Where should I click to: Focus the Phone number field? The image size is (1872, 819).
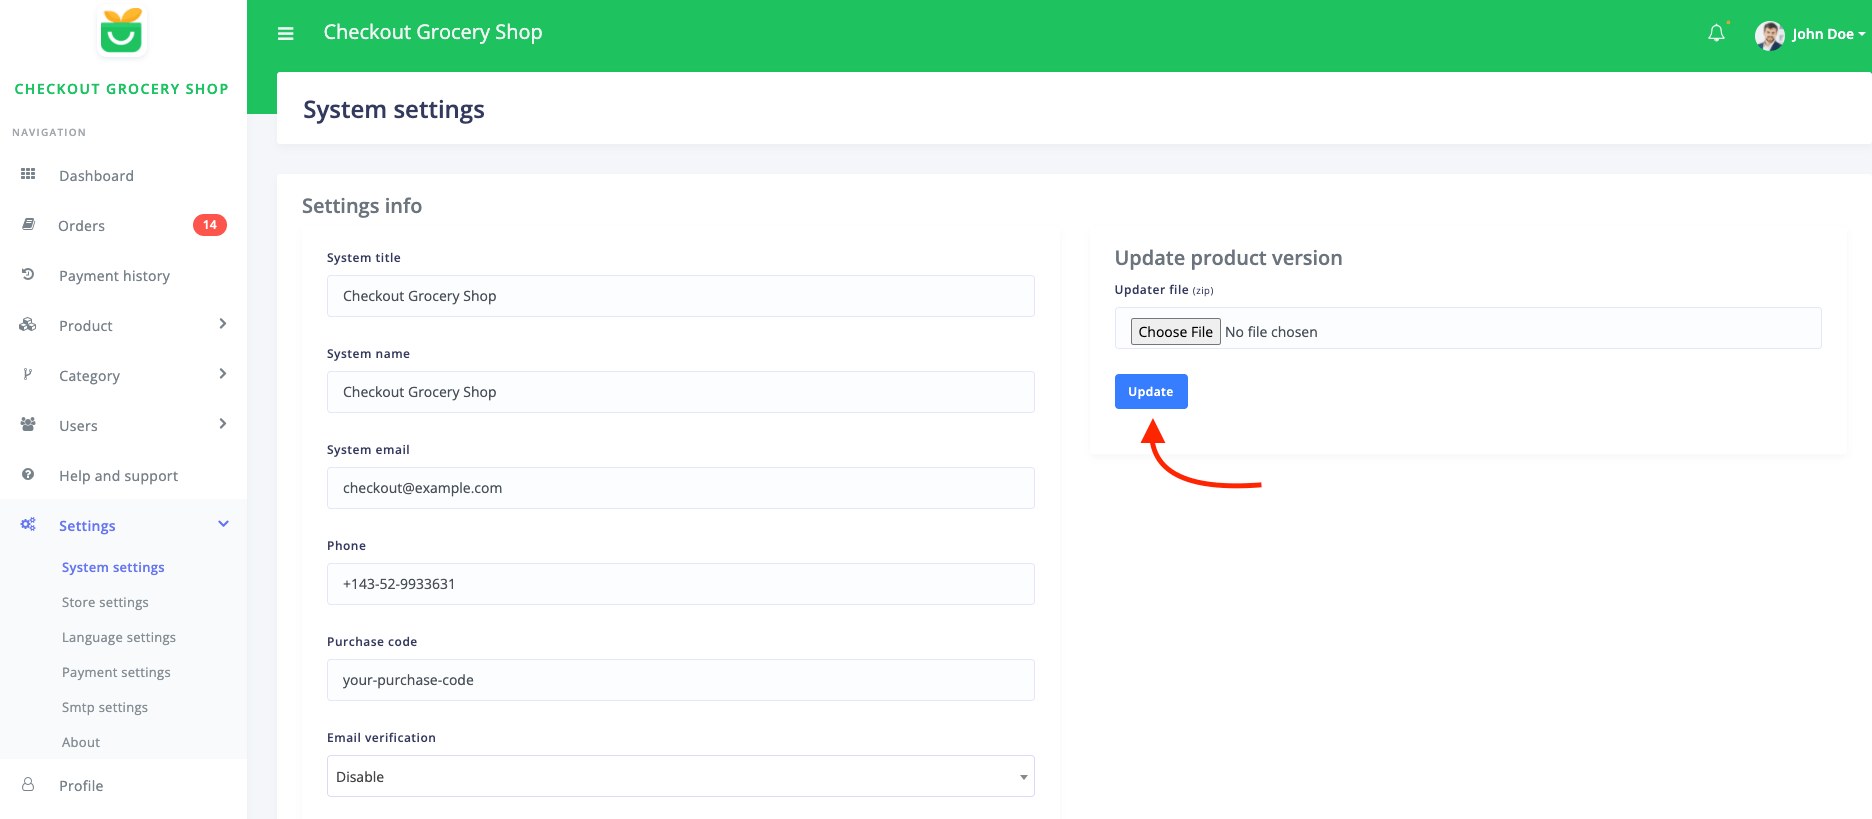[x=680, y=584]
